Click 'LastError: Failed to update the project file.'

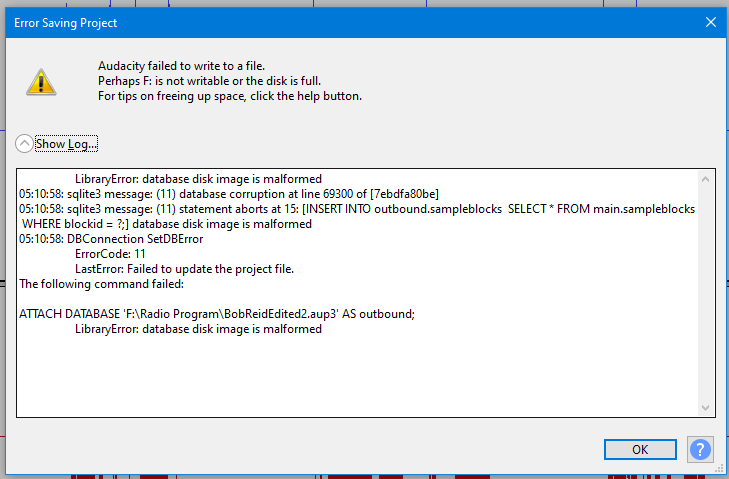[x=185, y=269]
